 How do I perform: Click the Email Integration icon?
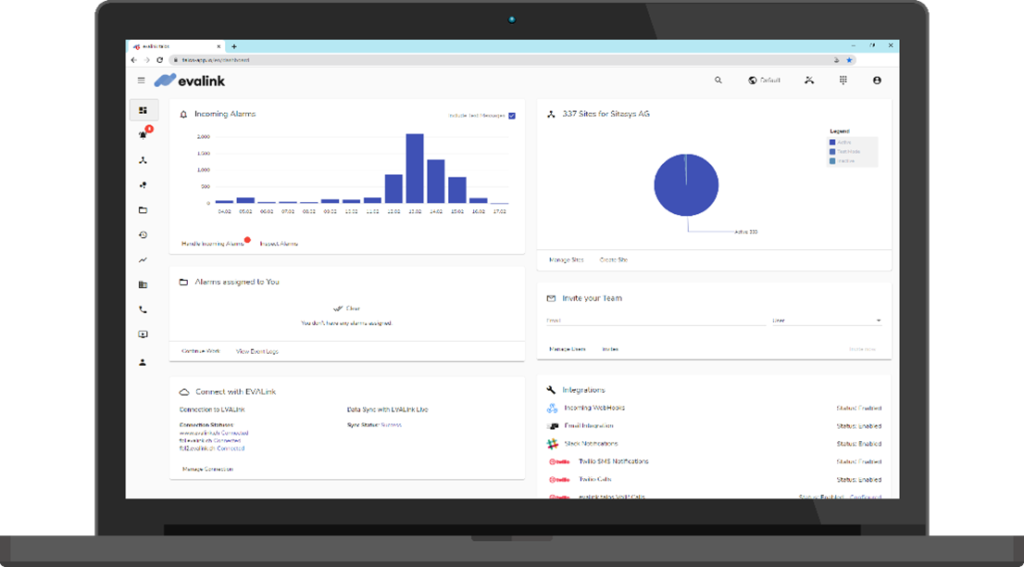pyautogui.click(x=552, y=426)
